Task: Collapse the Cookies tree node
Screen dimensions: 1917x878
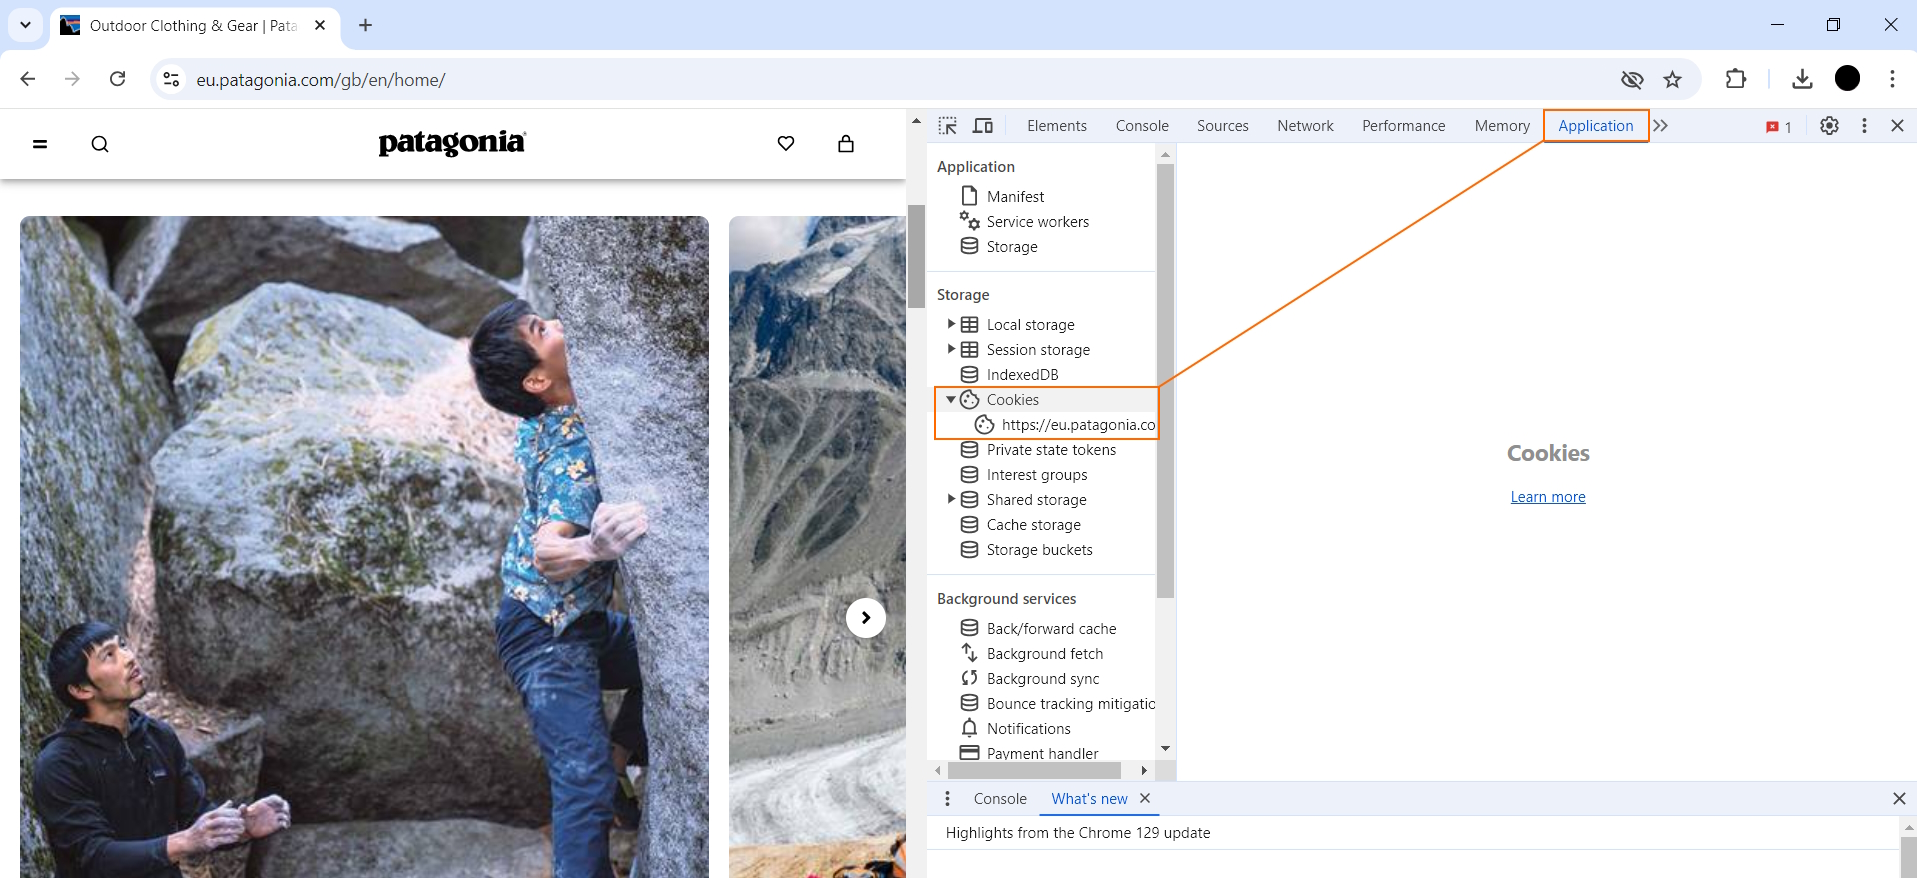Action: tap(951, 399)
